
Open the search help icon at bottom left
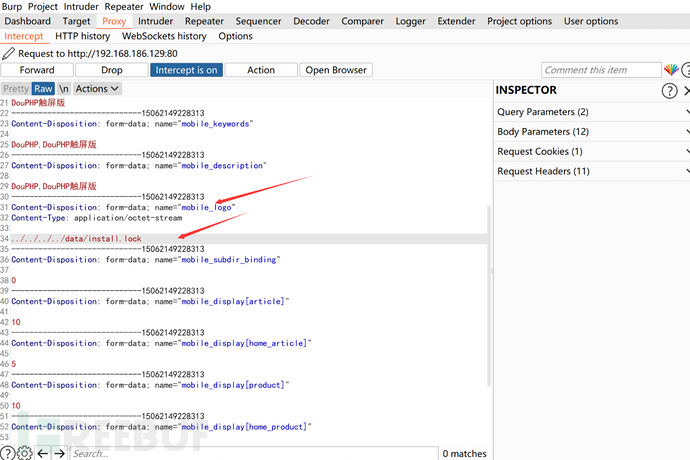(8, 453)
